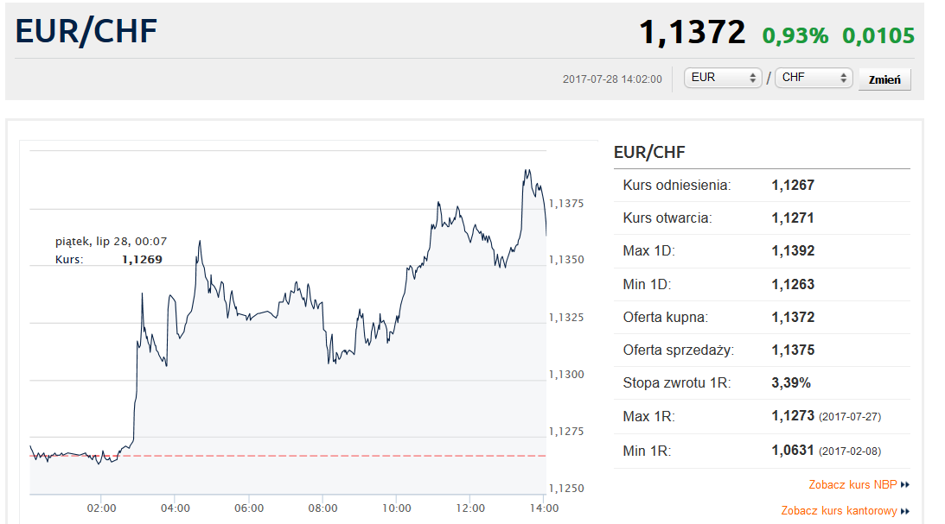Click the green 0,93% change value
The width and height of the screenshot is (945, 524).
(796, 36)
